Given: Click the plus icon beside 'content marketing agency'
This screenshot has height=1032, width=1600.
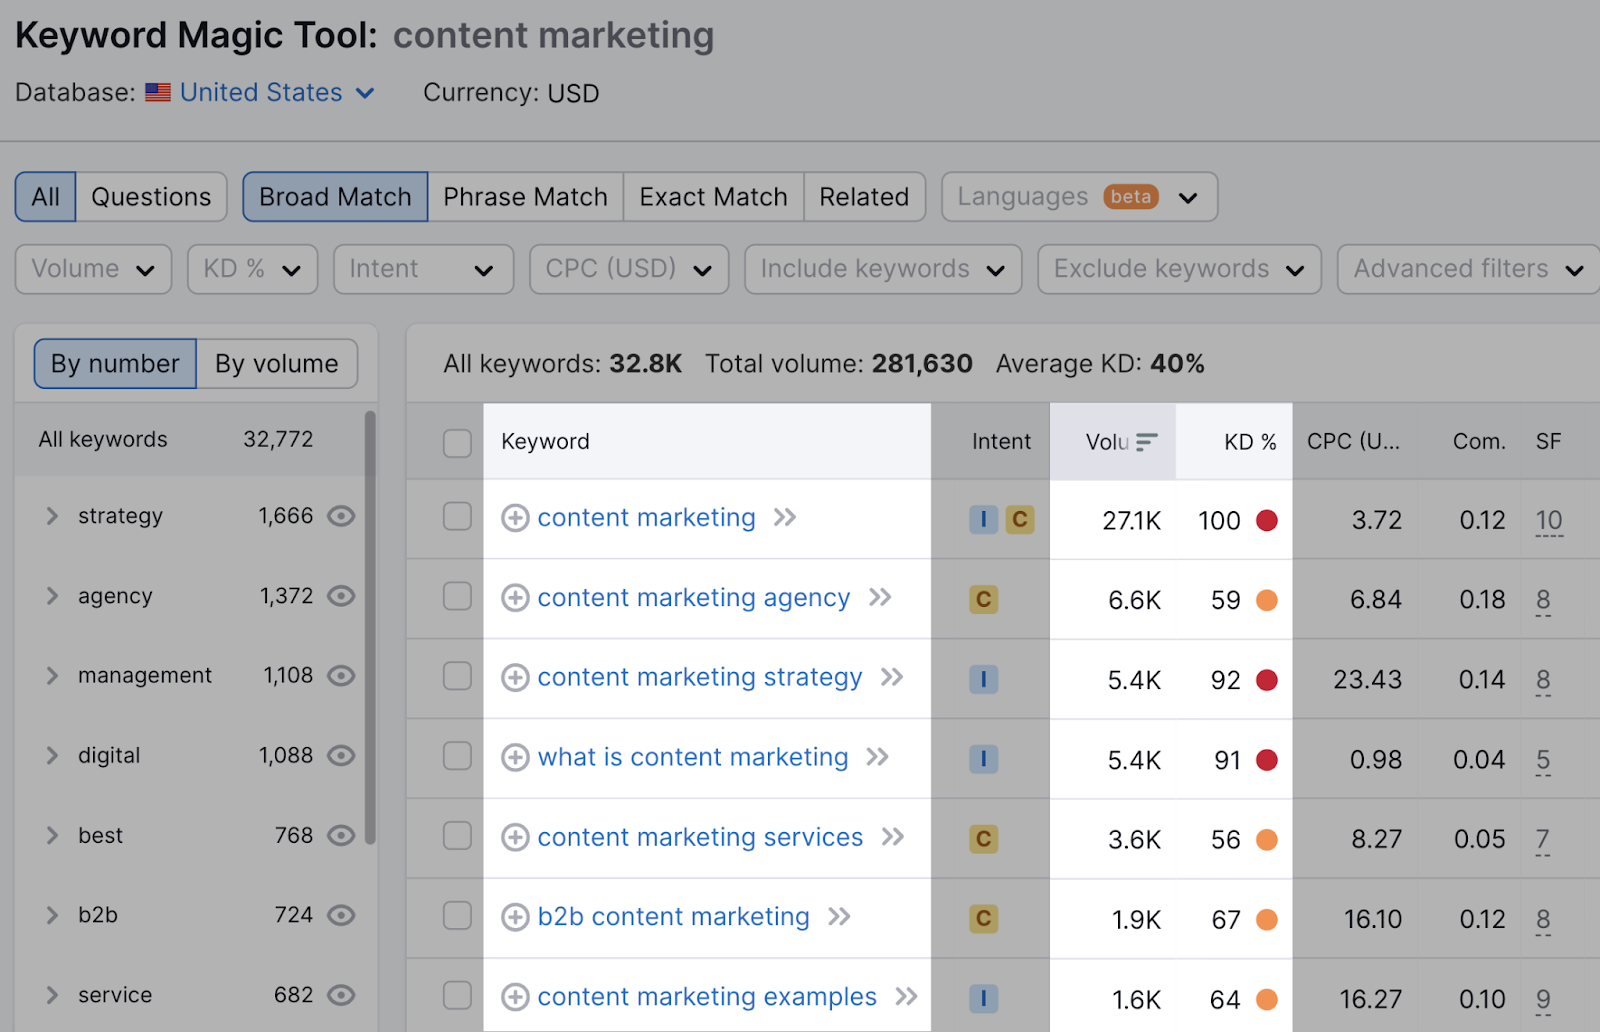Looking at the screenshot, I should click(516, 597).
